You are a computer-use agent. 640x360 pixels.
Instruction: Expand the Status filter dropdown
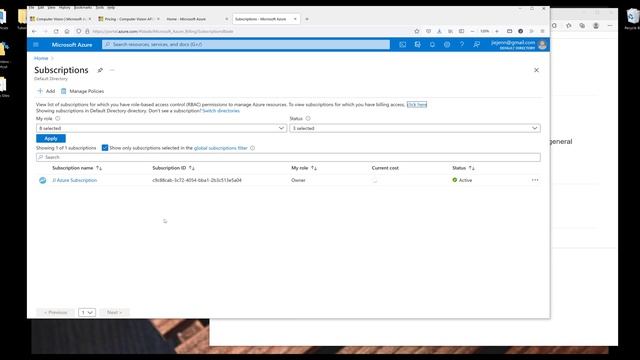click(x=415, y=128)
